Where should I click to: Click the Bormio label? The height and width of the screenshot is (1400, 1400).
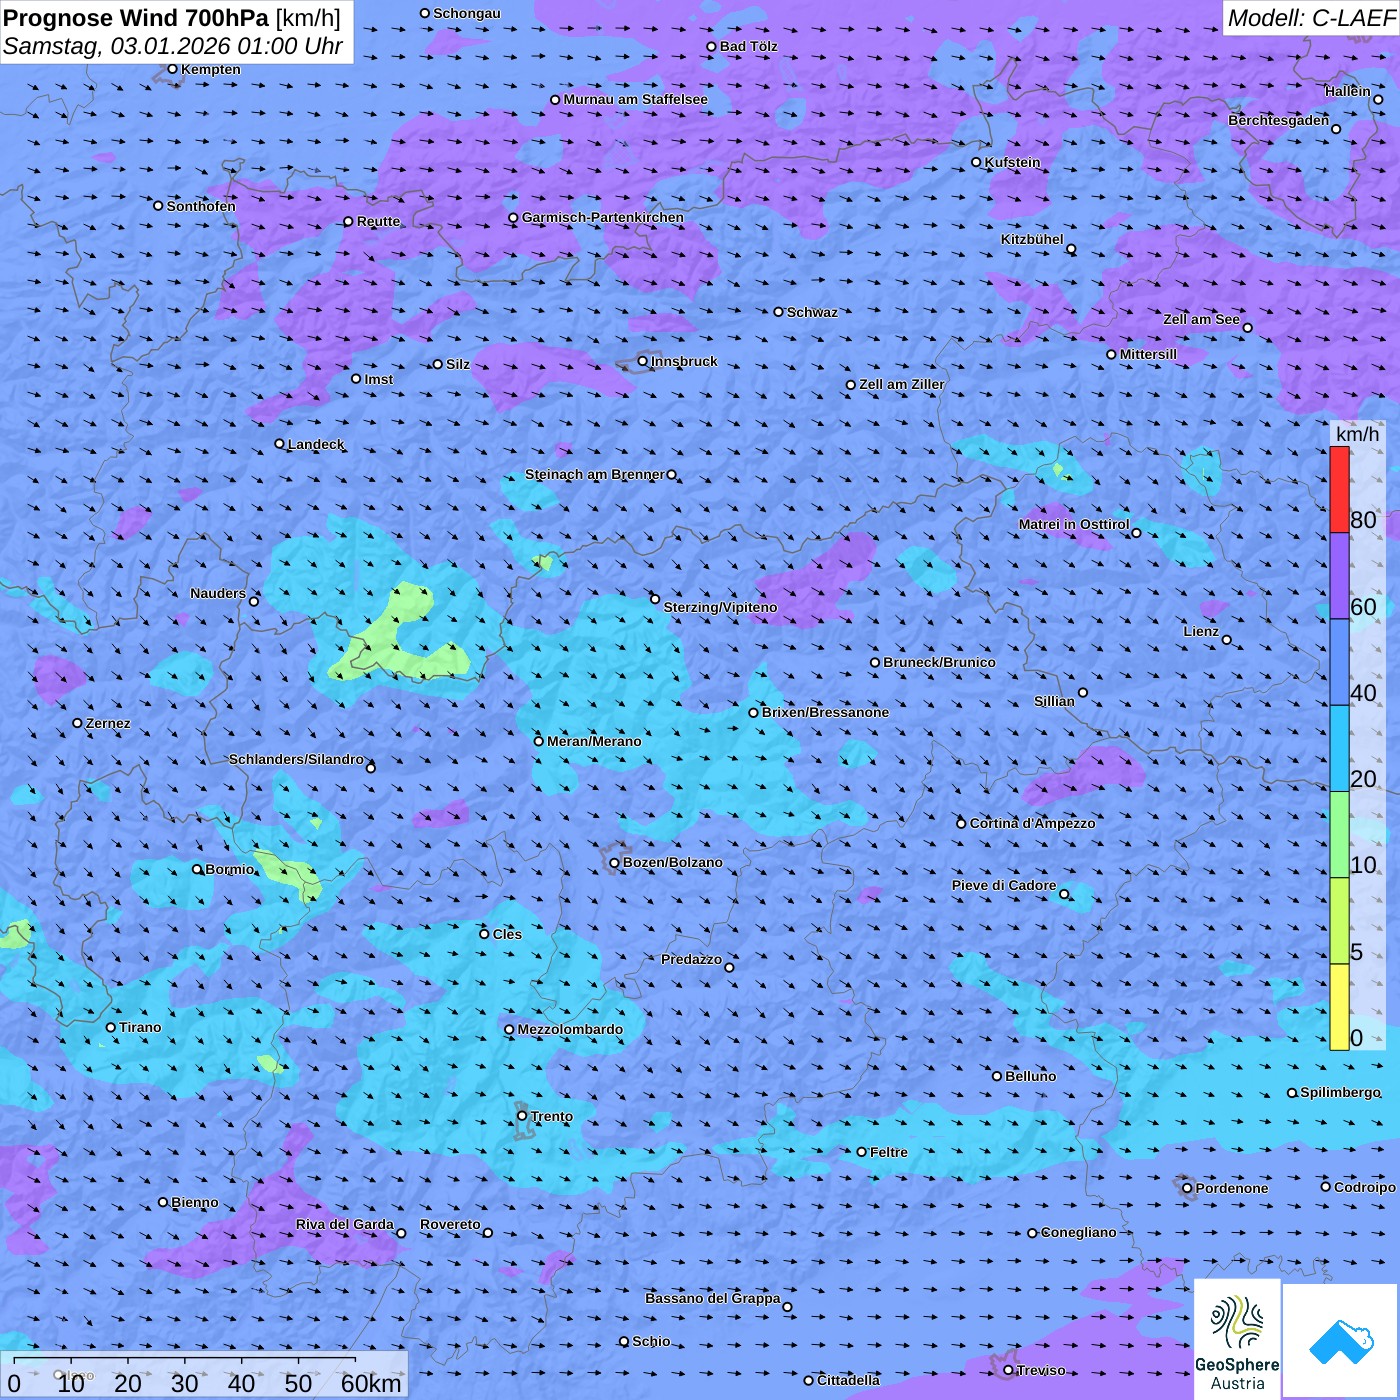coord(230,869)
